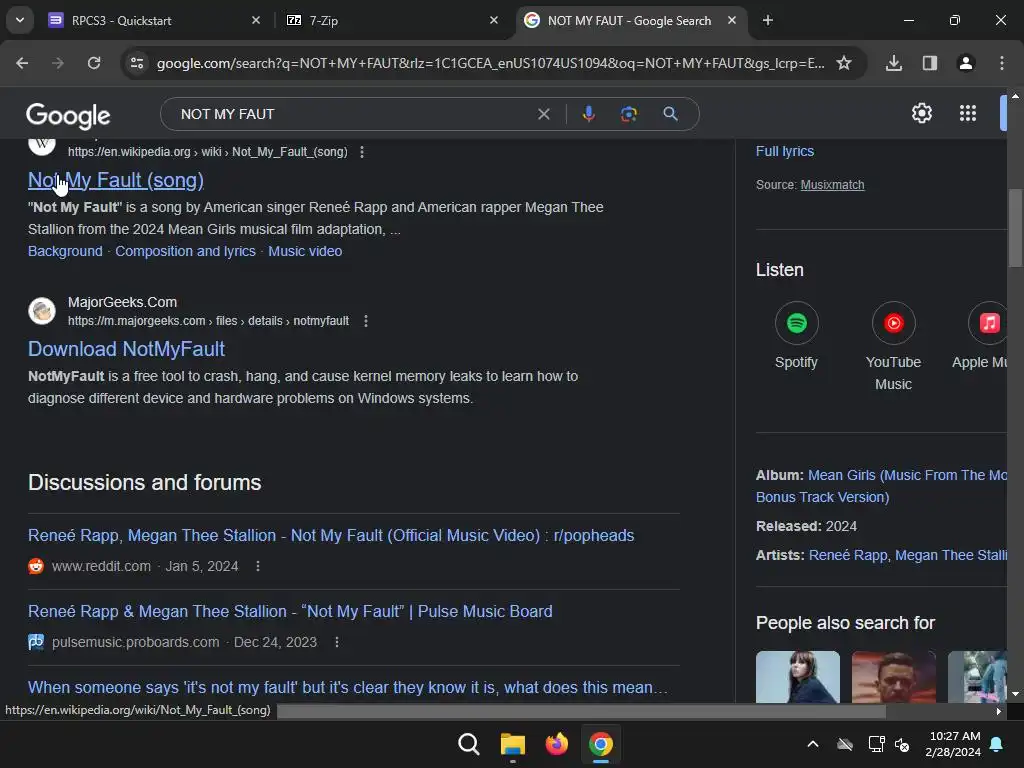Listen on YouTube Music
The image size is (1024, 768).
(x=893, y=346)
